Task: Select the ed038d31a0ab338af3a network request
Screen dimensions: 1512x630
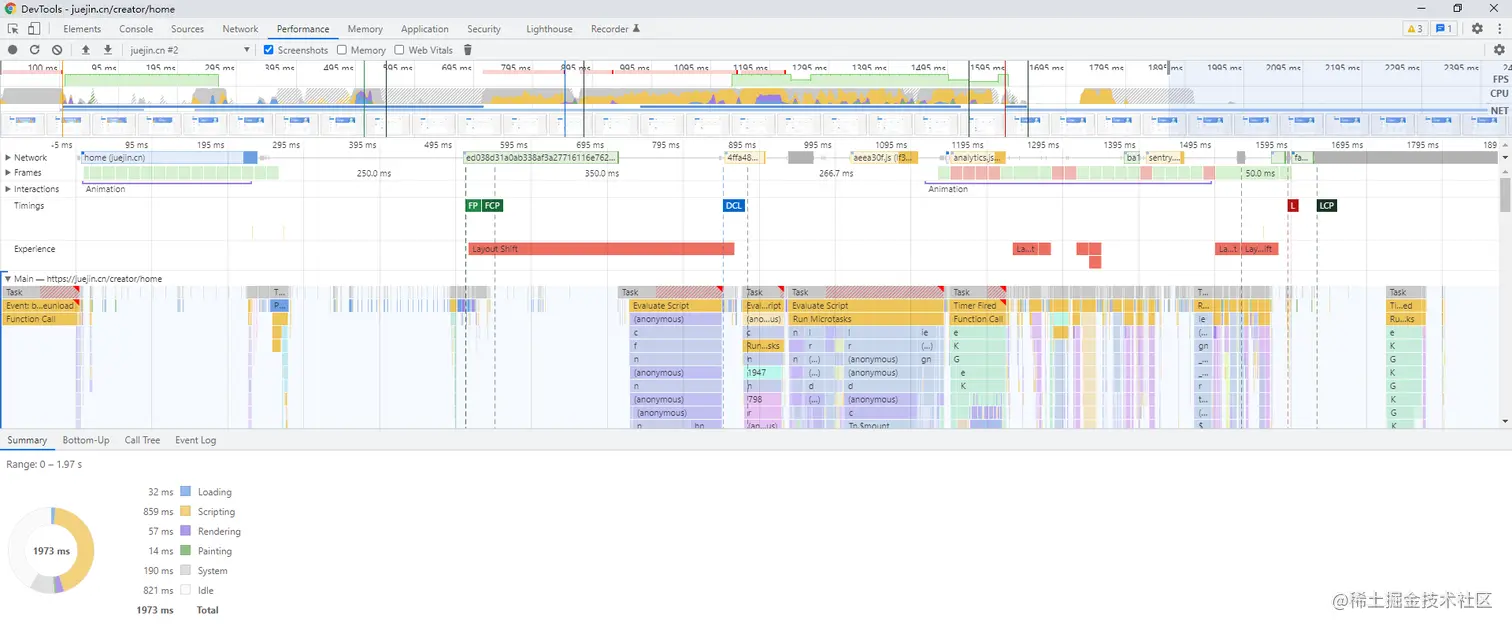Action: [x=542, y=157]
